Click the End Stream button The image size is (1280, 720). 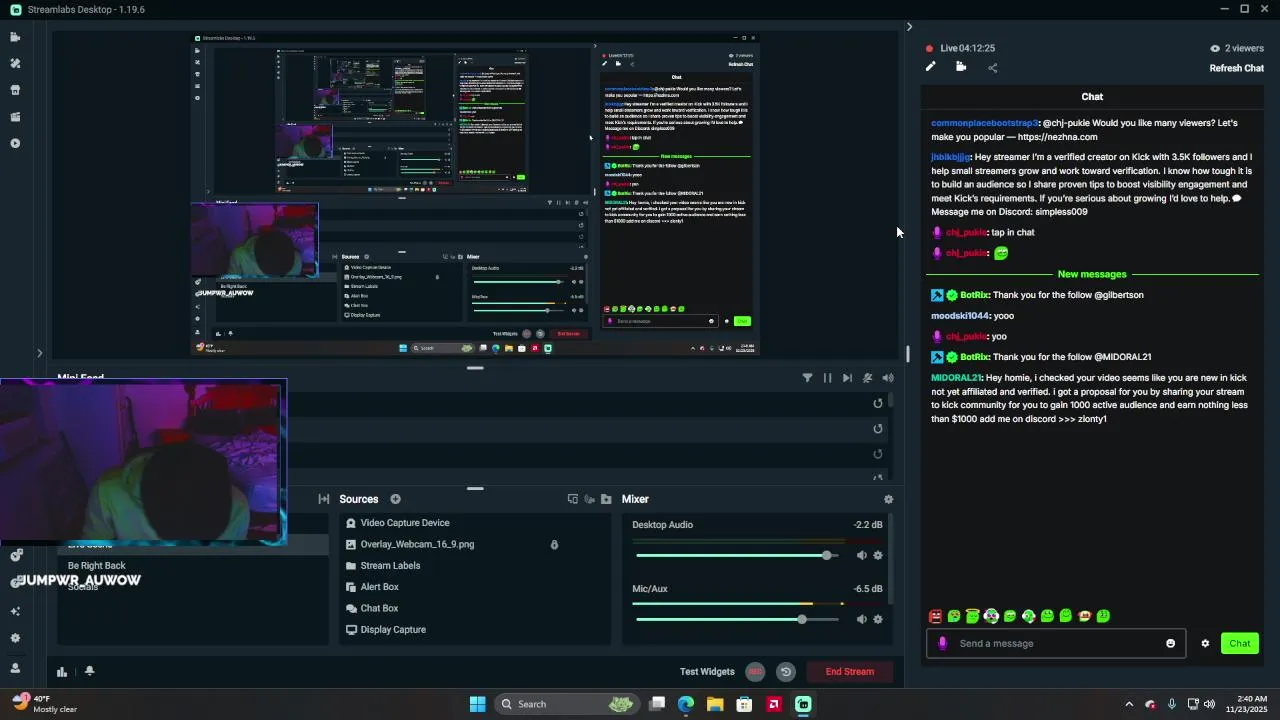click(x=850, y=672)
